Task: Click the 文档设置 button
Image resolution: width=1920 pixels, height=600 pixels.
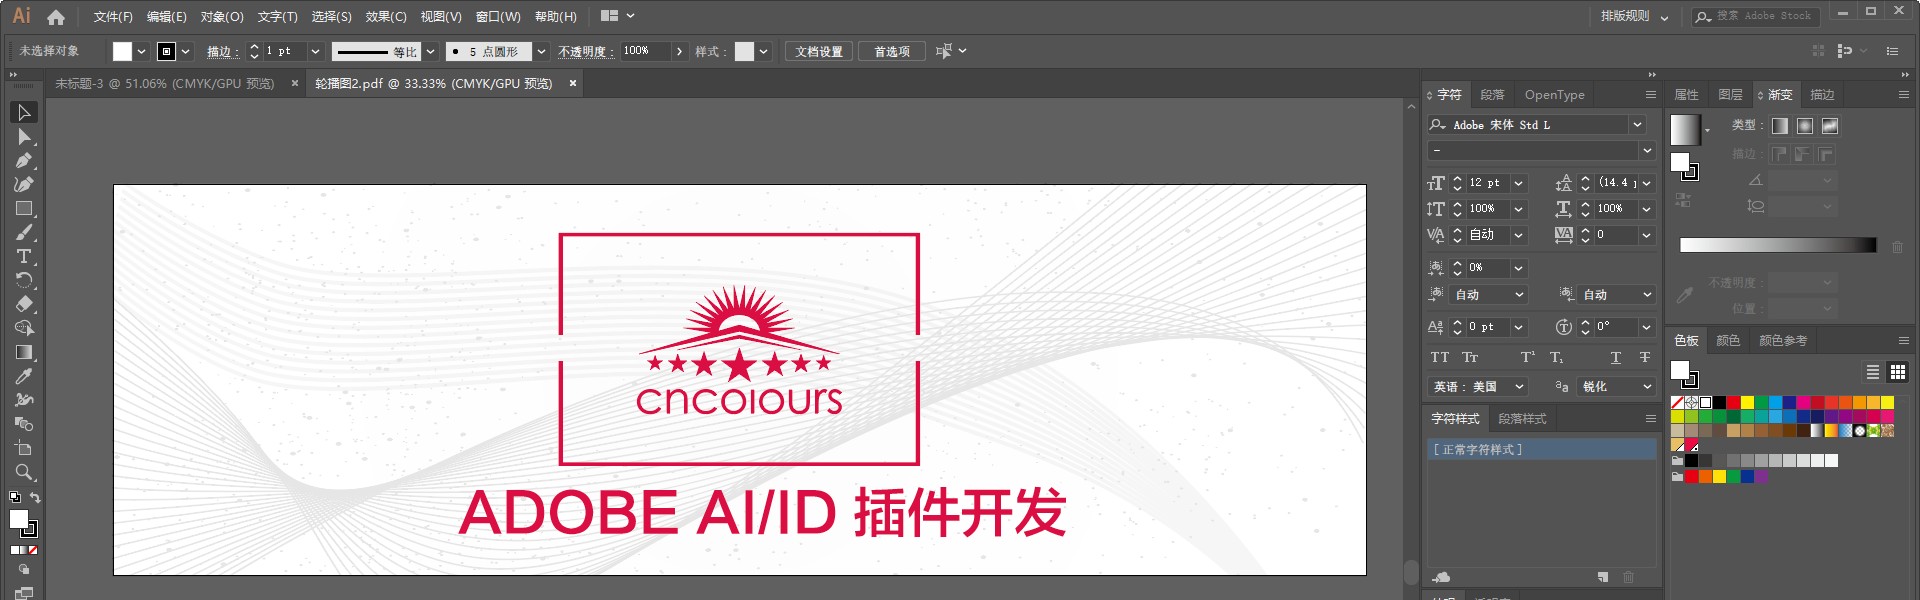Action: [x=819, y=51]
